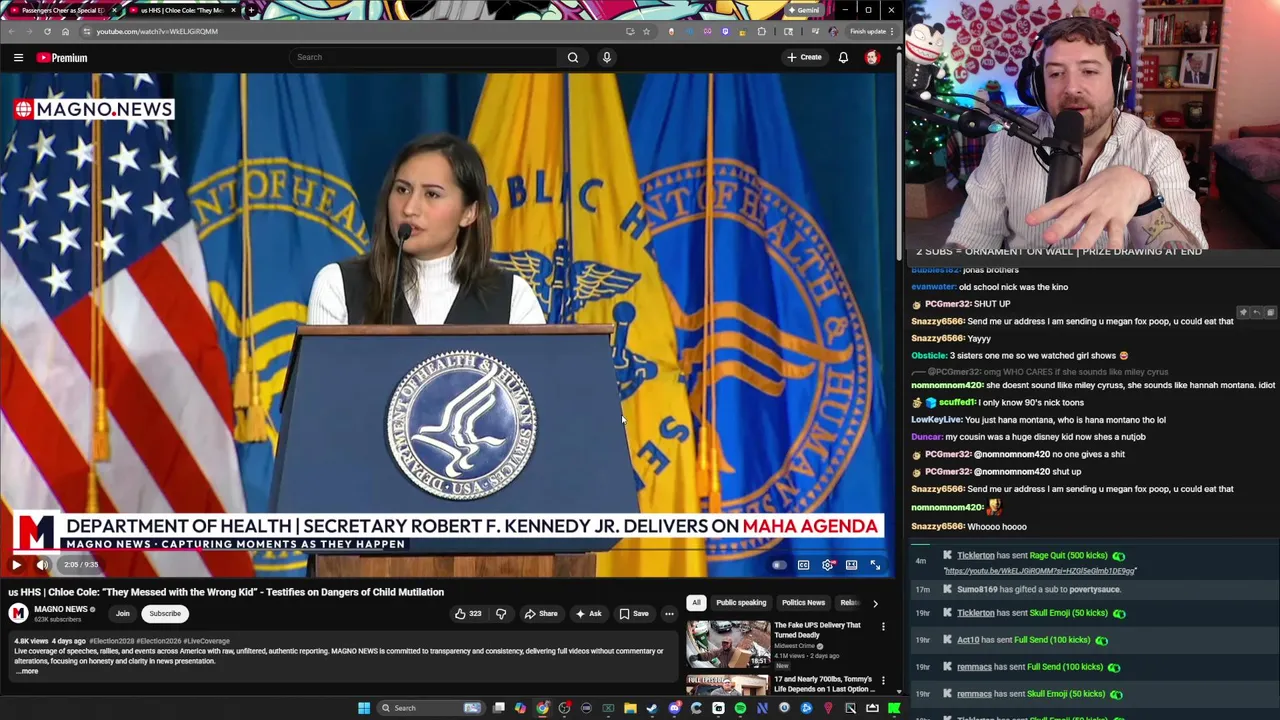The height and width of the screenshot is (720, 1280).
Task: Toggle the autoplay switch in player
Action: coord(779,565)
